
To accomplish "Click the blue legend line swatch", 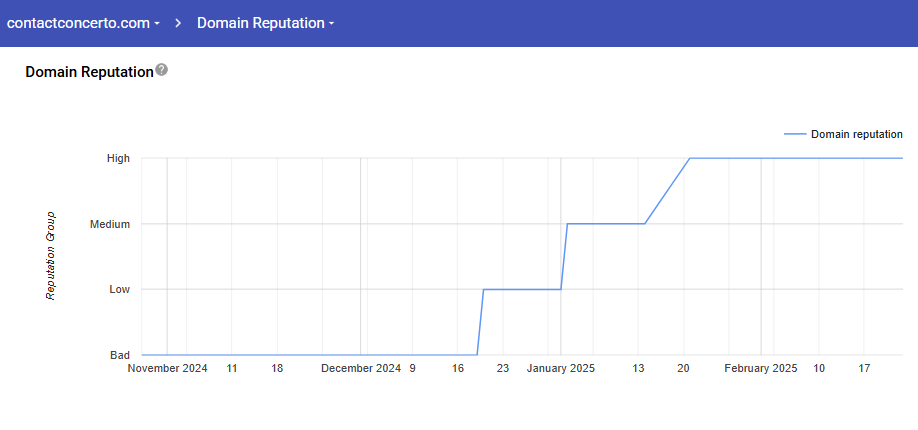I will (794, 134).
